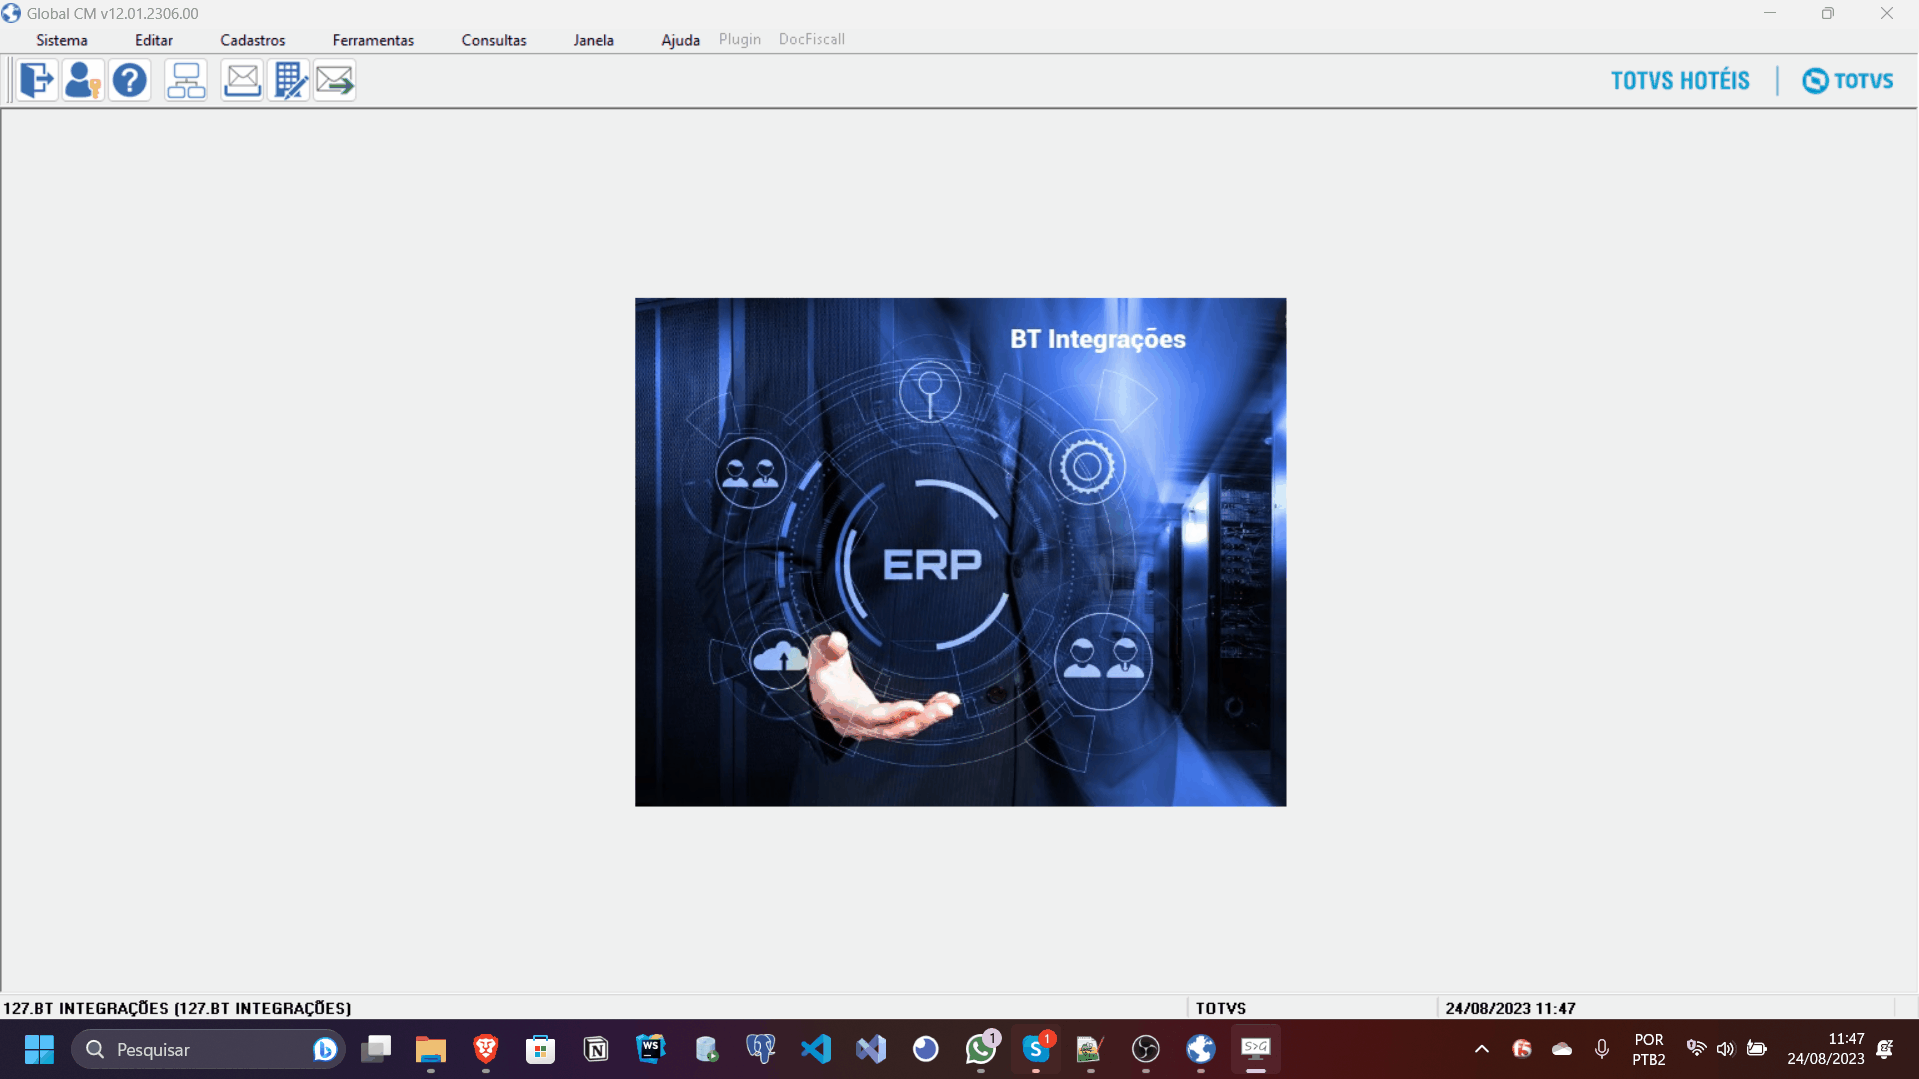
Task: Click the BT Integrações ERP banner image
Action: click(960, 552)
